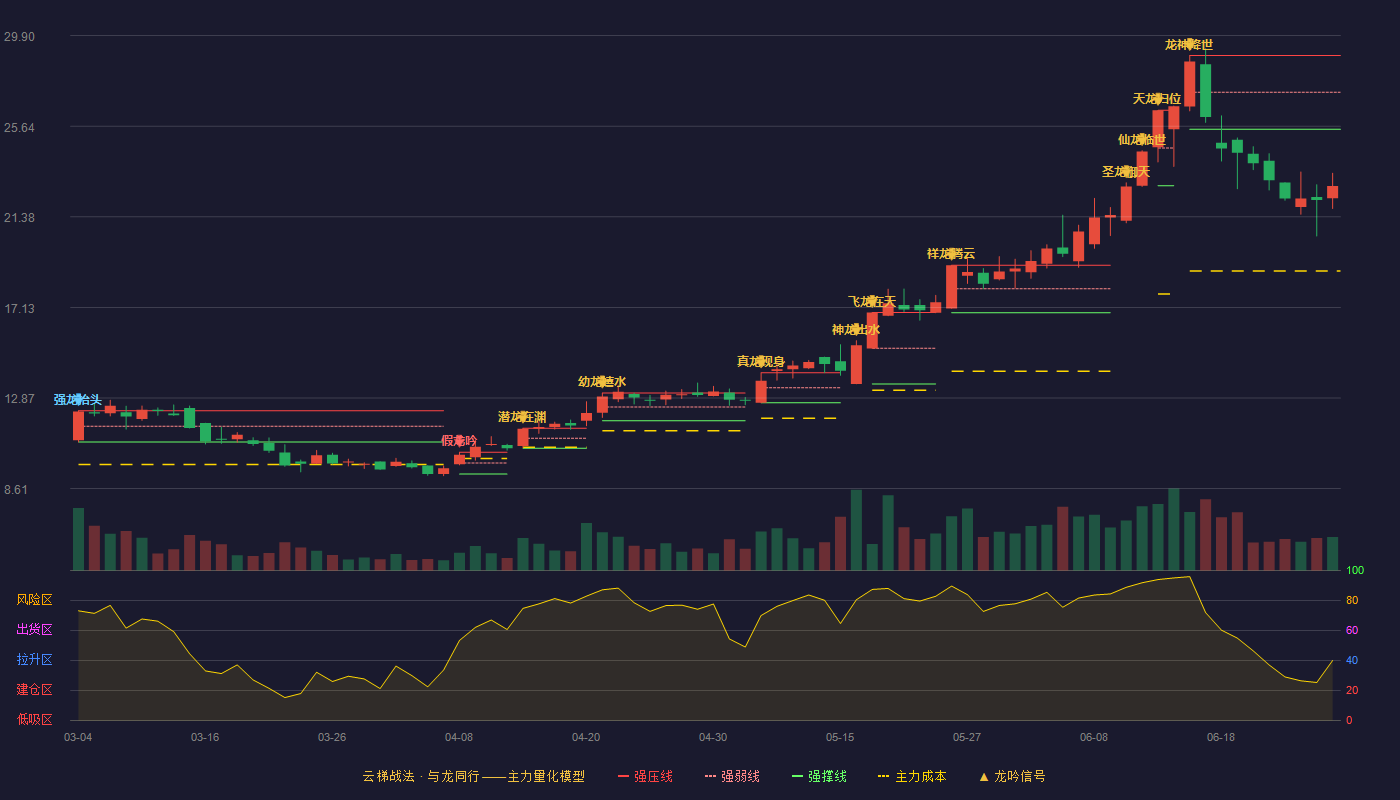The width and height of the screenshot is (1400, 800).
Task: Click the 04-08 date axis label
Action: pos(459,737)
